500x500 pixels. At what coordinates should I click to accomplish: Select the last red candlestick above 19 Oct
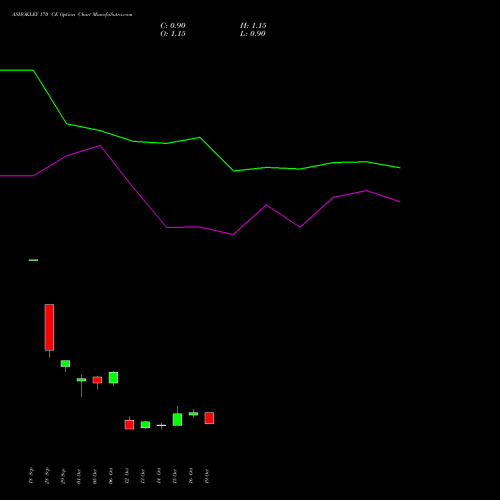point(209,418)
